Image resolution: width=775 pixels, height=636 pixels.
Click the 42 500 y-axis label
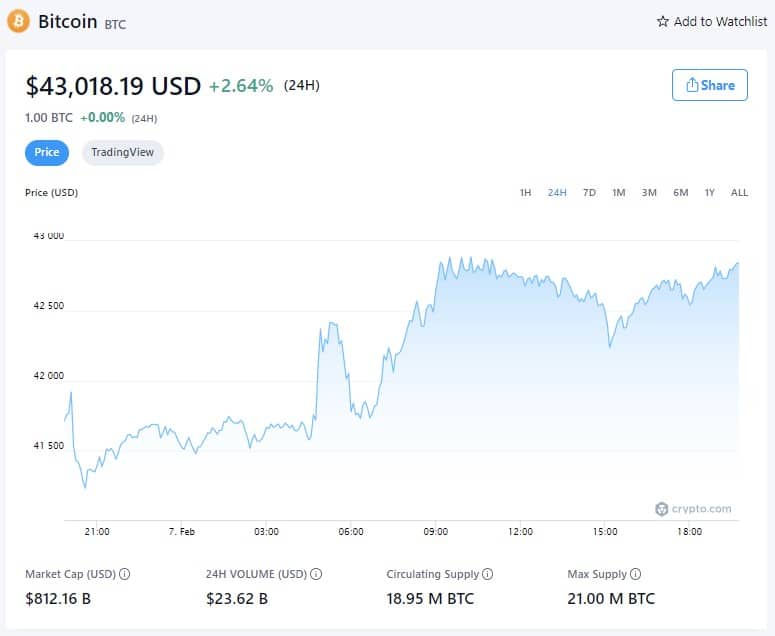click(49, 306)
